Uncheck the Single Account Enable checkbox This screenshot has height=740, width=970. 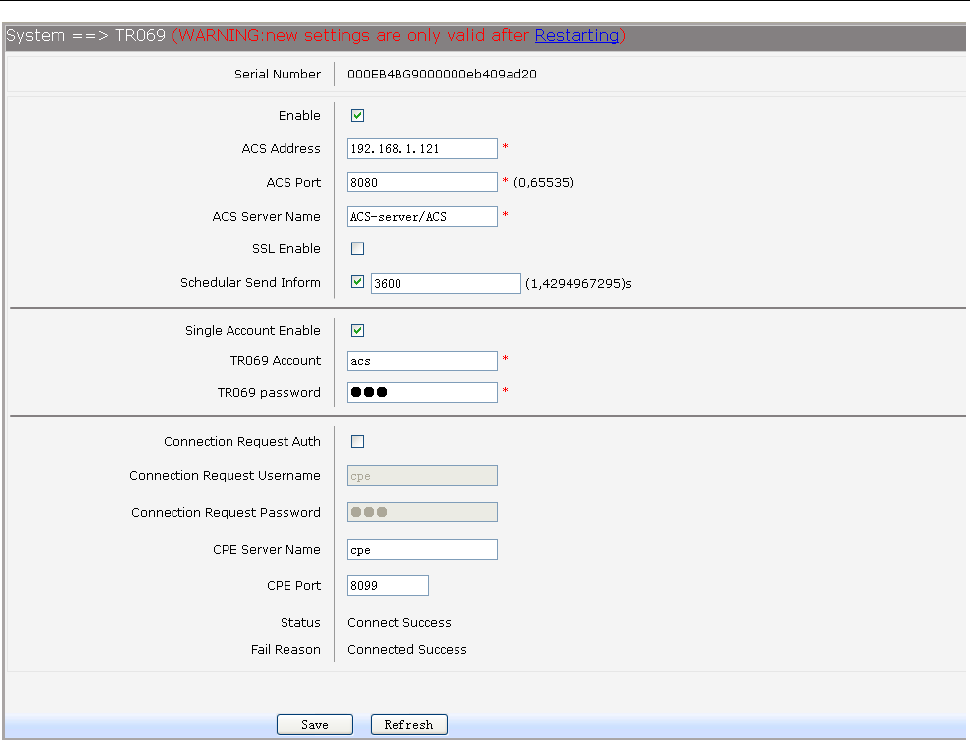(x=357, y=330)
